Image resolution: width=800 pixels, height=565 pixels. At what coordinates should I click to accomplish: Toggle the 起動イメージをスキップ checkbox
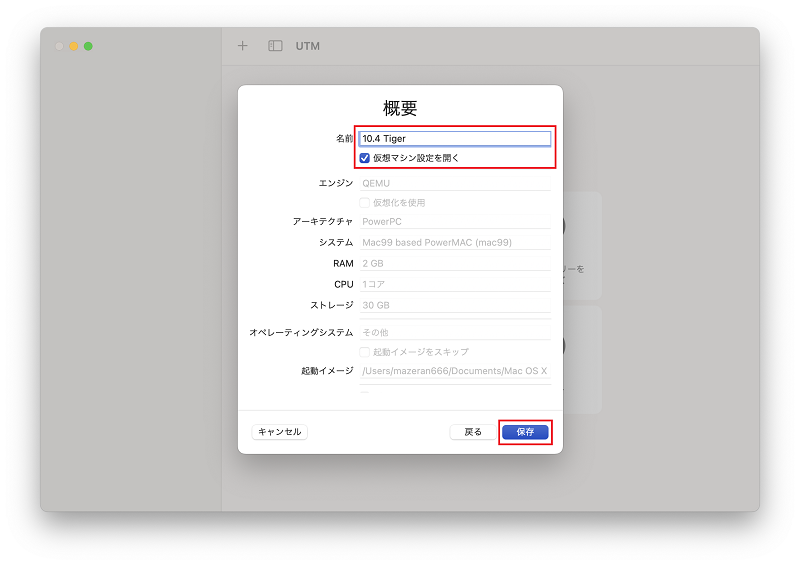(x=364, y=352)
